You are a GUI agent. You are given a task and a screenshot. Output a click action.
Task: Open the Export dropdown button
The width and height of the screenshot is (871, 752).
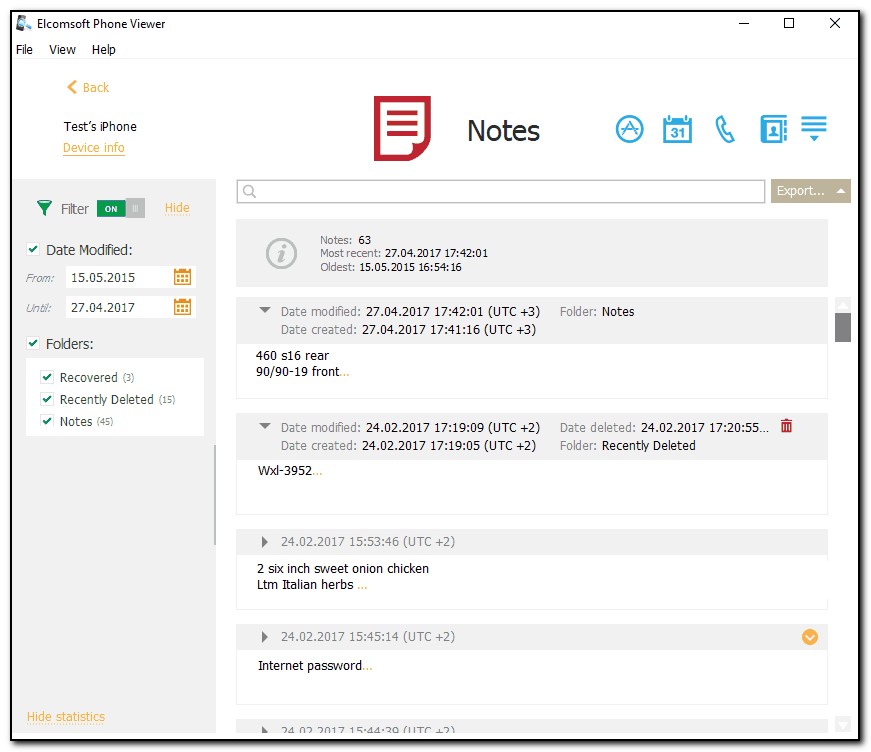(810, 191)
